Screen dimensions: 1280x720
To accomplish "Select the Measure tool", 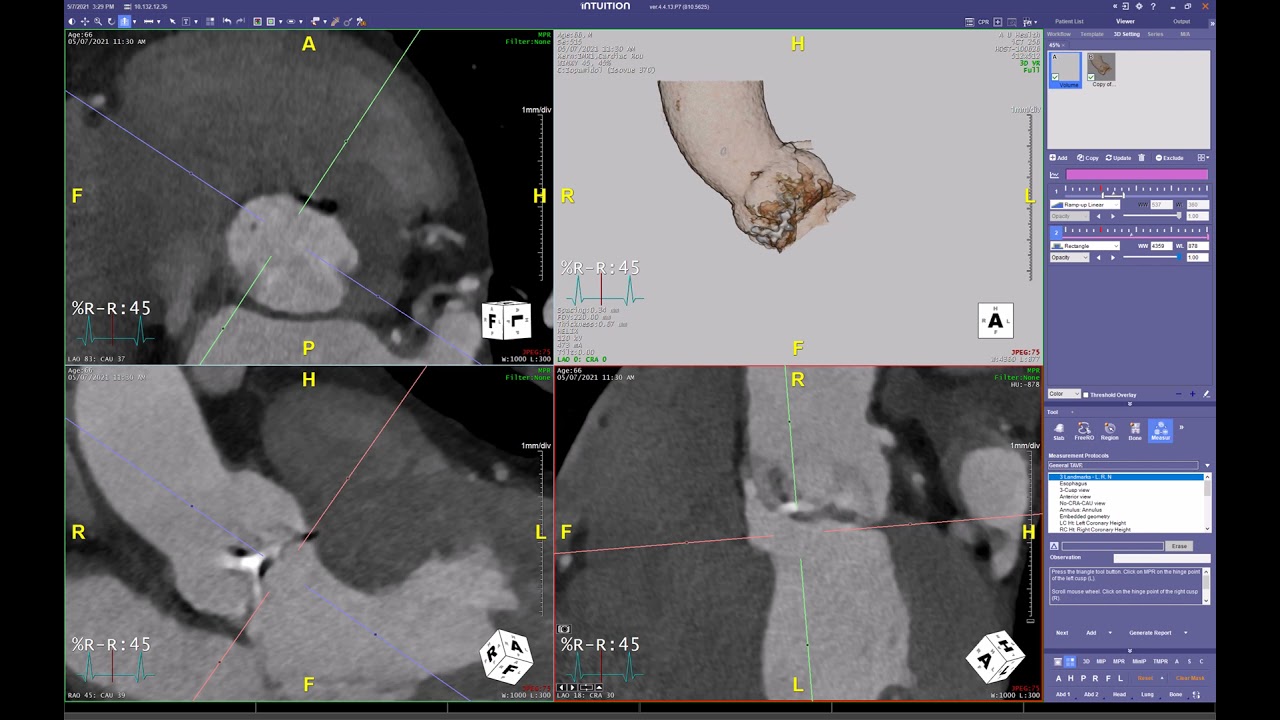I will pos(1160,431).
